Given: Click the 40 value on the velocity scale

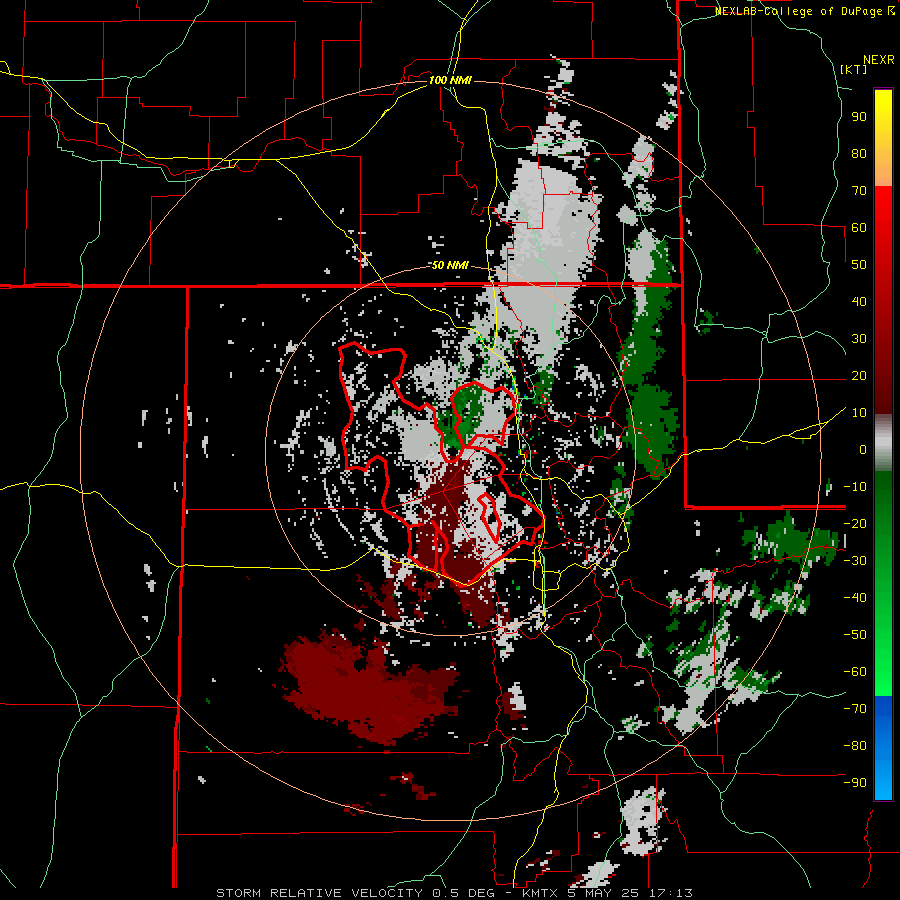Looking at the screenshot, I should click(859, 302).
